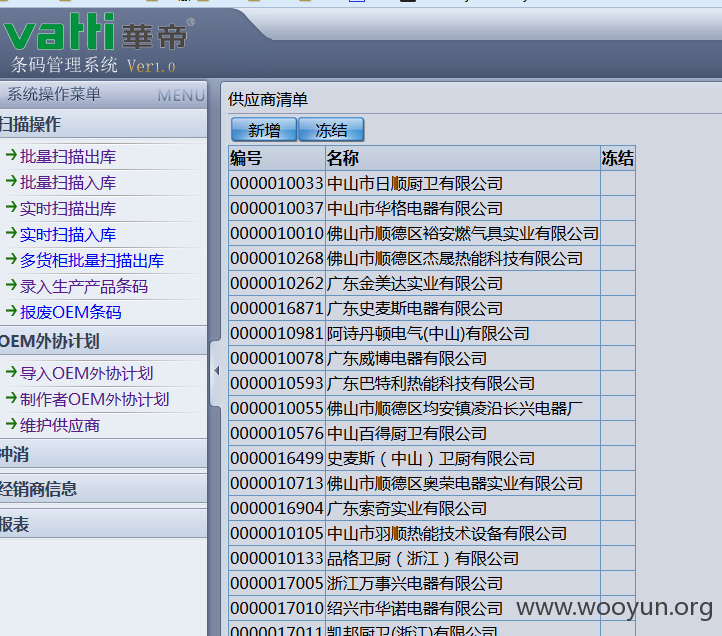Select row 佛山市顺德区均安镇凌沿长兴电器厂
722x636 pixels.
coord(432,408)
